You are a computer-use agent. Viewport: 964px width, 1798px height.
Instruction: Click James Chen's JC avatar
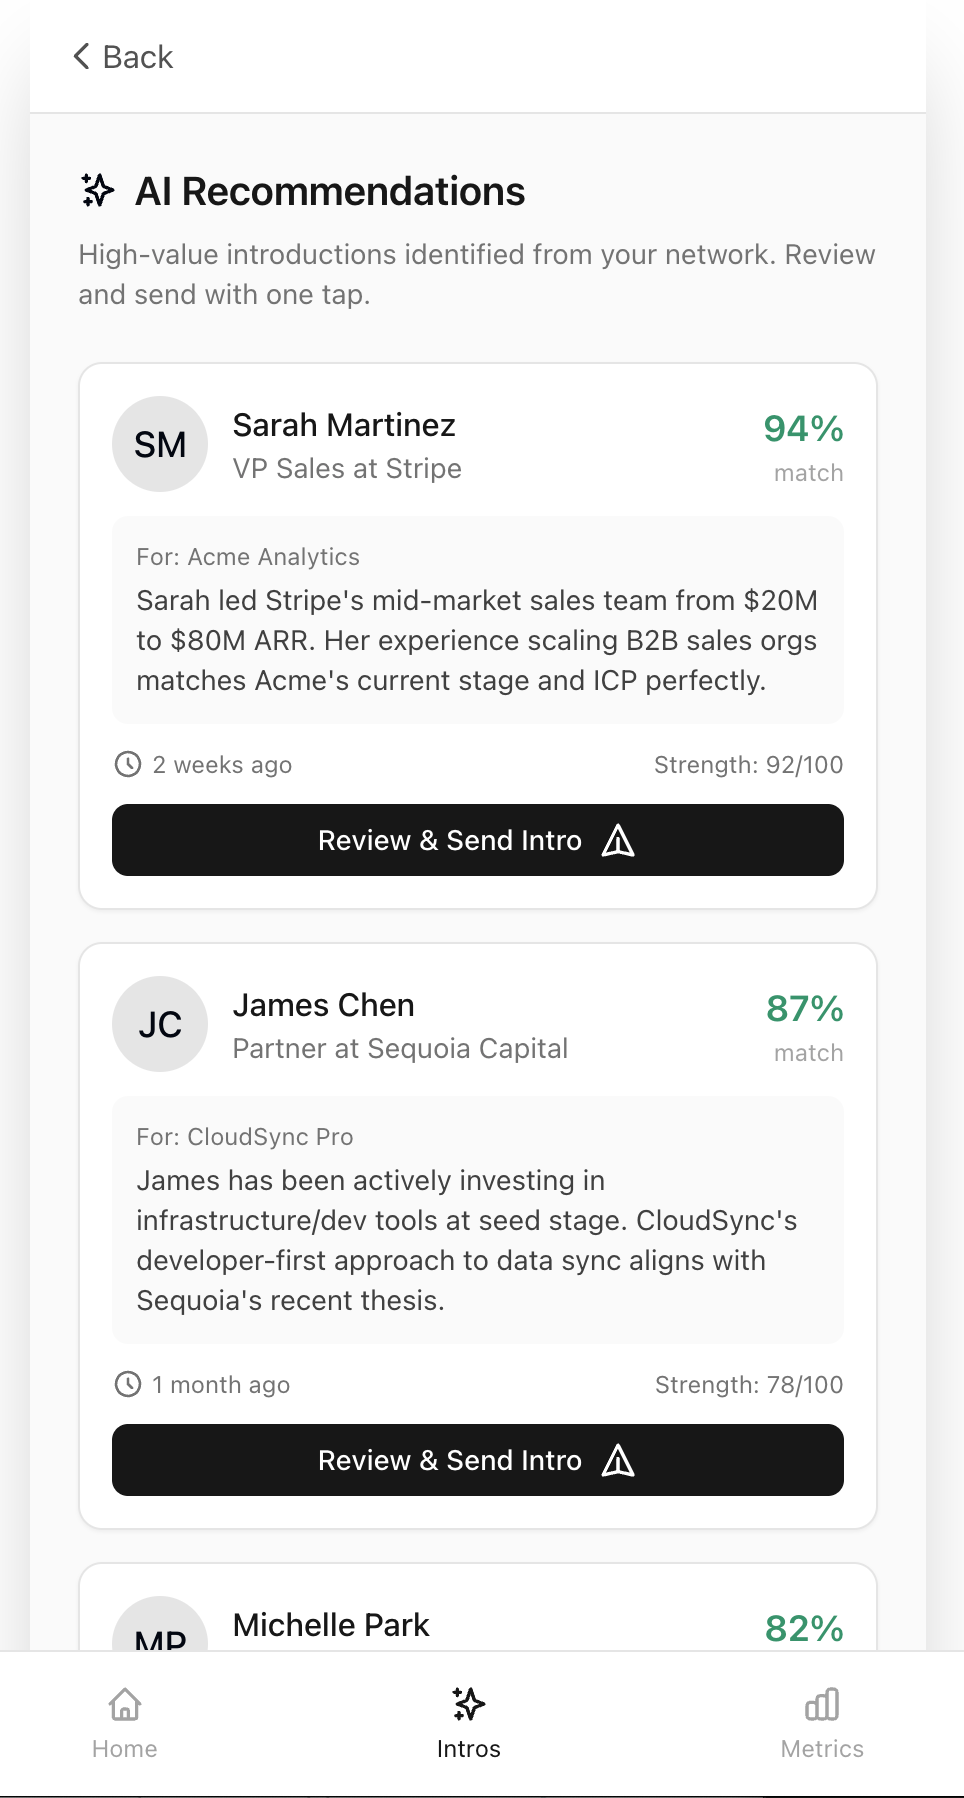pyautogui.click(x=160, y=1024)
